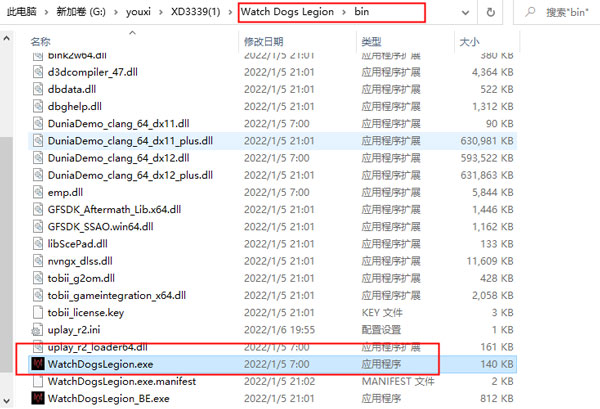Click the 11,609 KB size cell
This screenshot has width=600, height=409.
[490, 261]
